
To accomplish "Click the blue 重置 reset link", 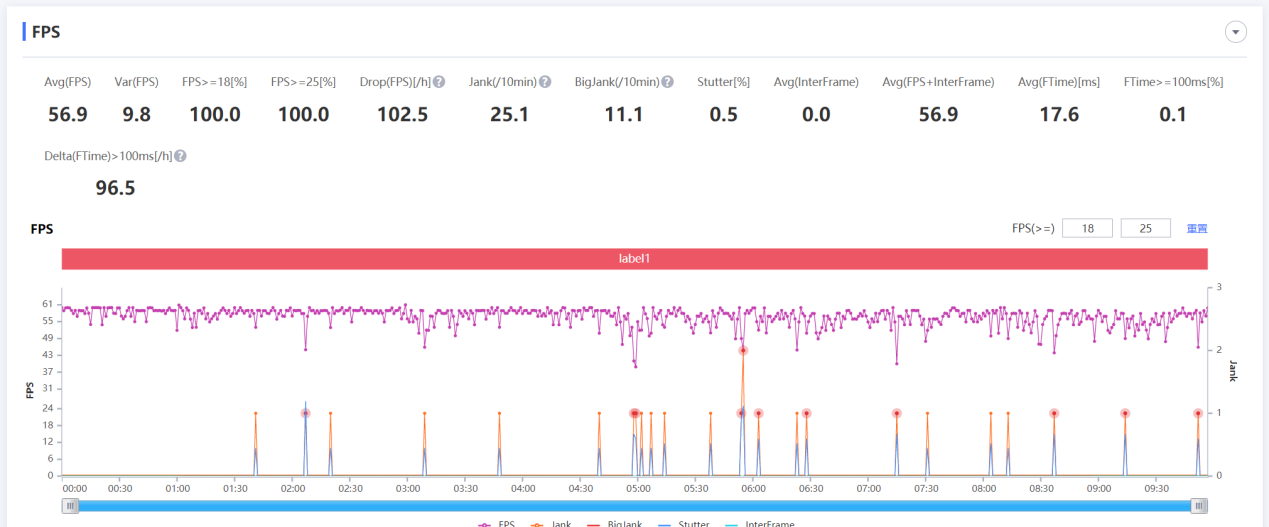I will (x=1197, y=229).
